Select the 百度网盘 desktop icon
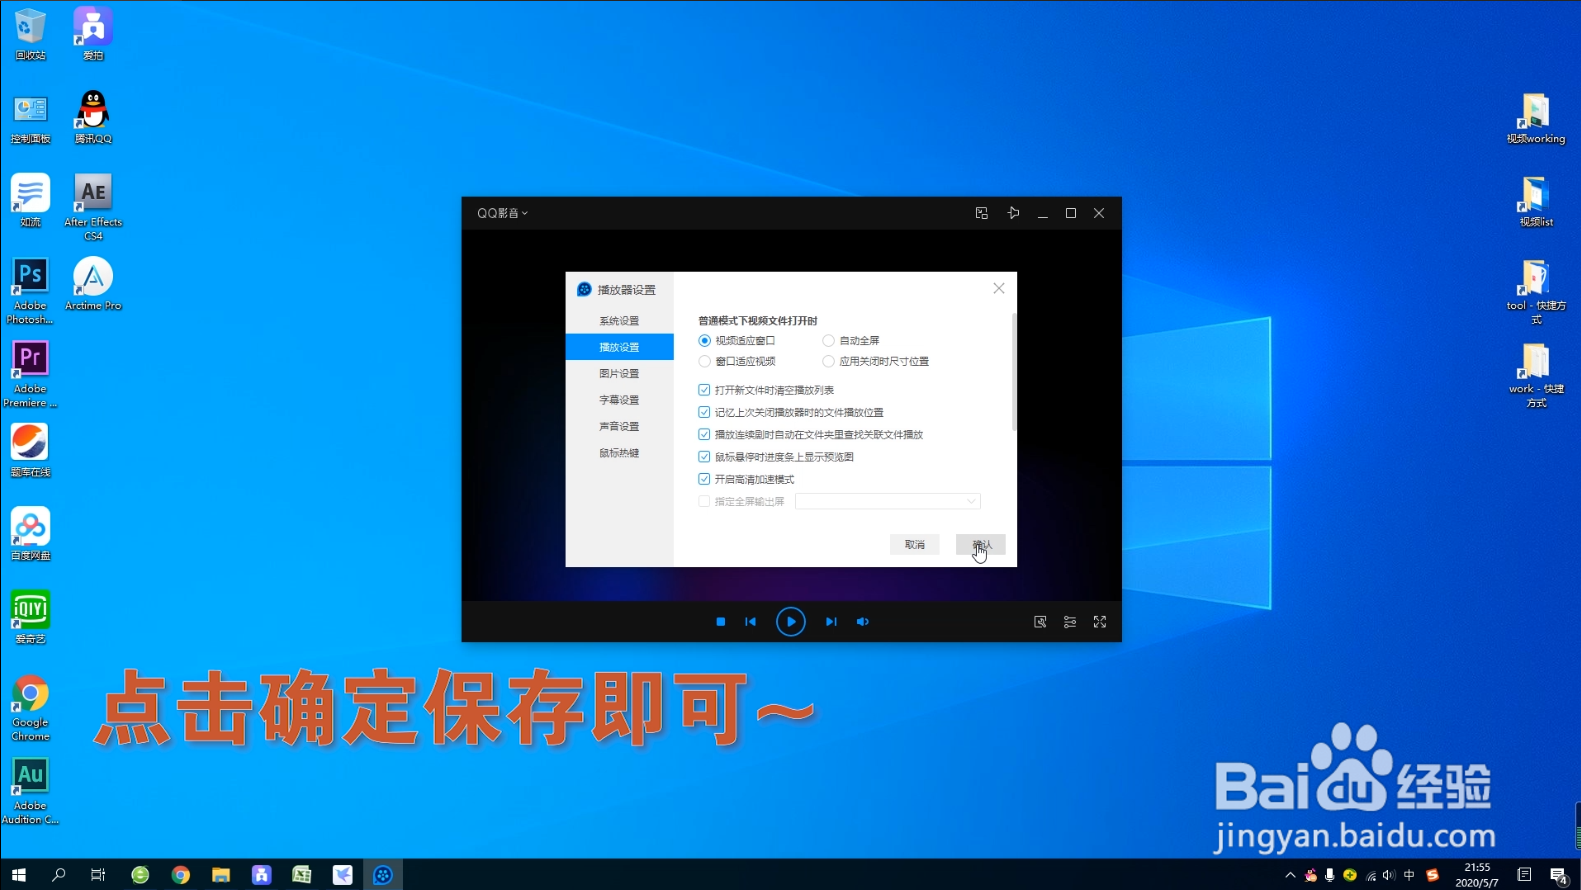This screenshot has width=1581, height=890. (30, 534)
